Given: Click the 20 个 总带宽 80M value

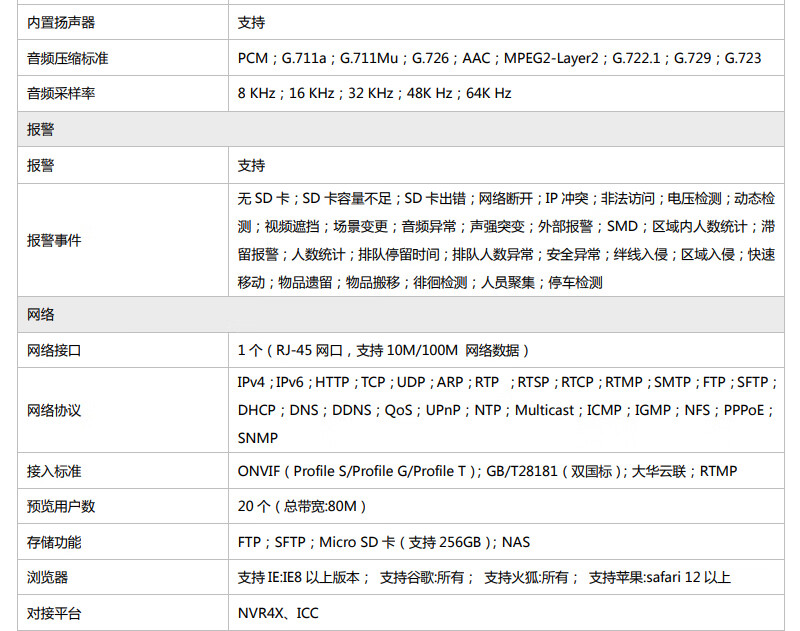Looking at the screenshot, I should 302,506.
